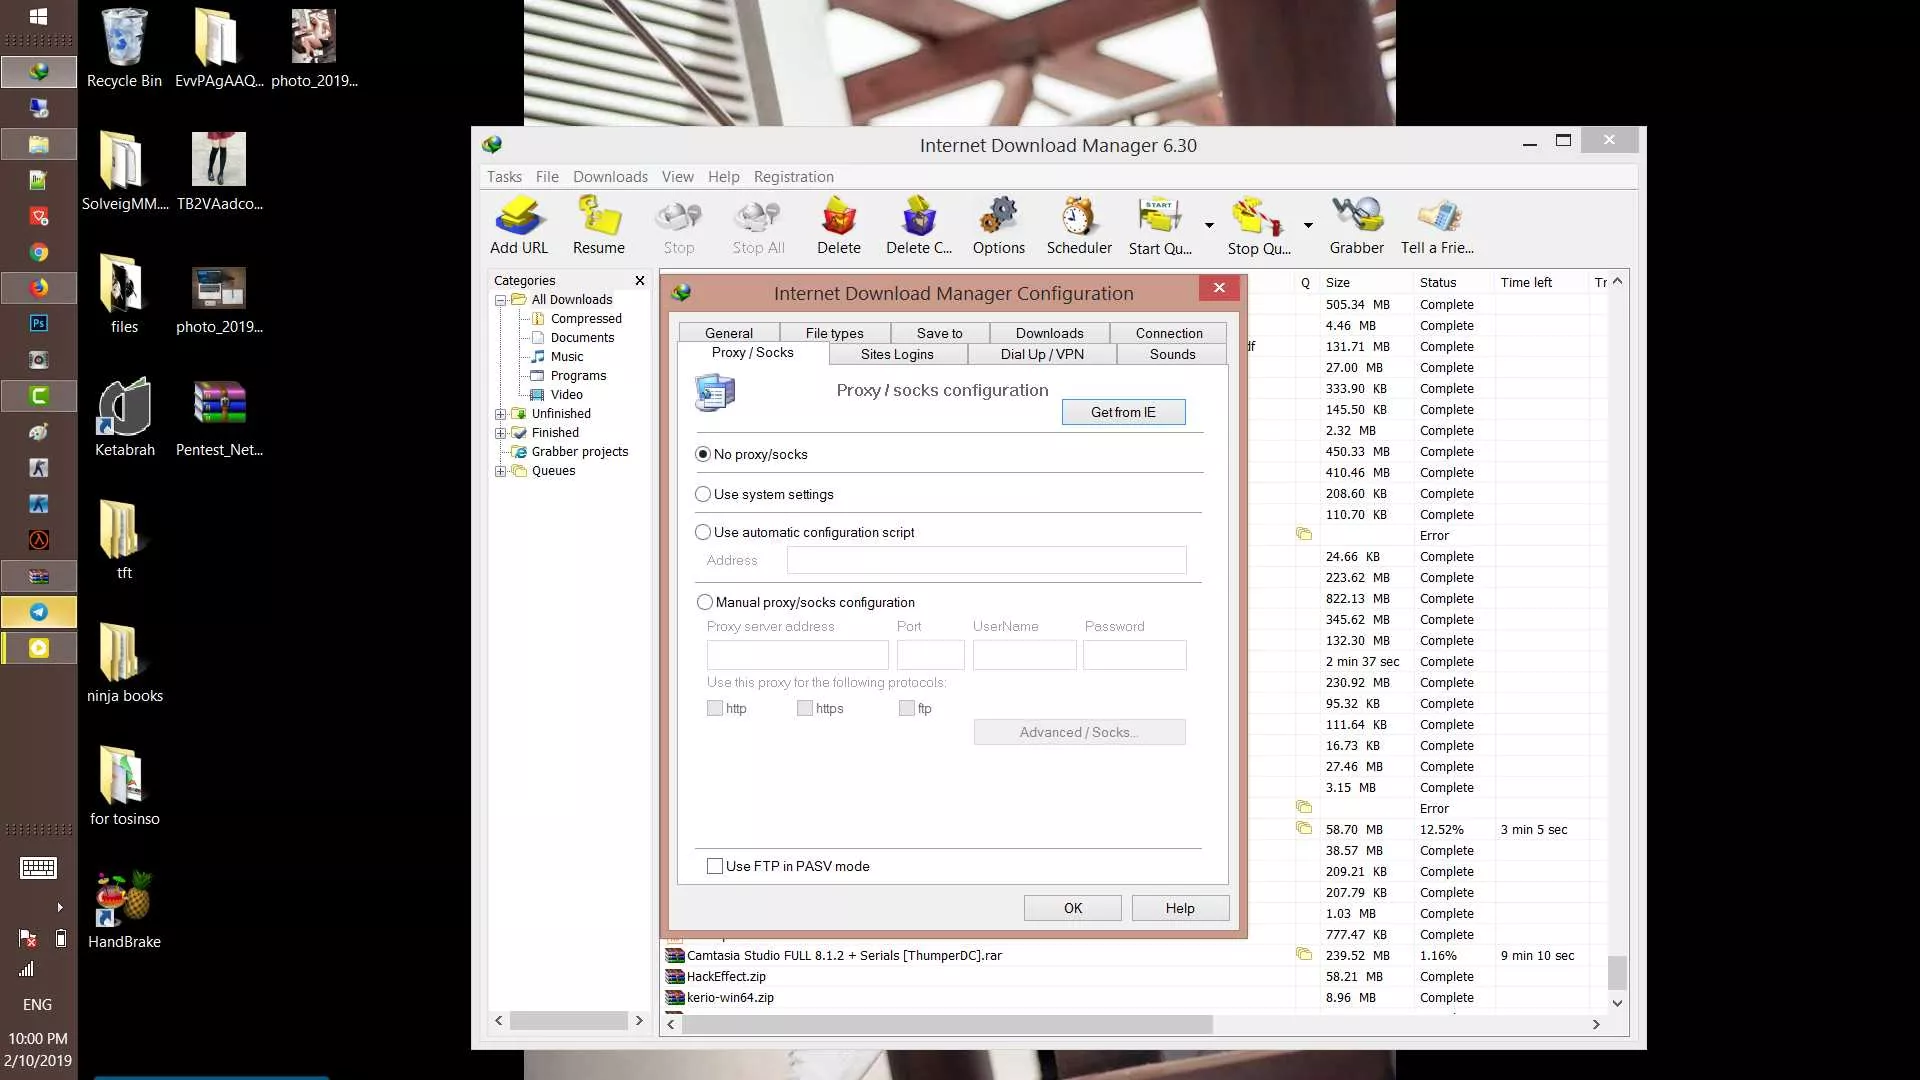The height and width of the screenshot is (1080, 1920).
Task: Click the Resume toolbar icon
Action: click(598, 226)
